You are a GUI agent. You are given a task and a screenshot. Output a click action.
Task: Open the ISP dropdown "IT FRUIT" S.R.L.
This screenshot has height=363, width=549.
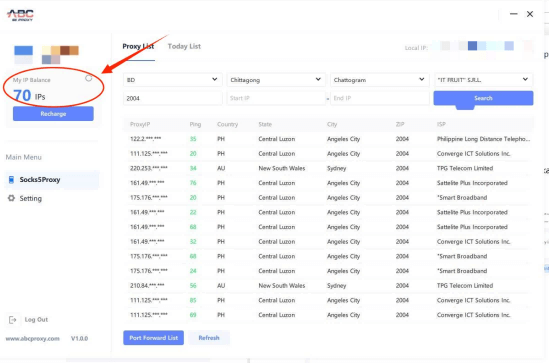[x=484, y=80]
